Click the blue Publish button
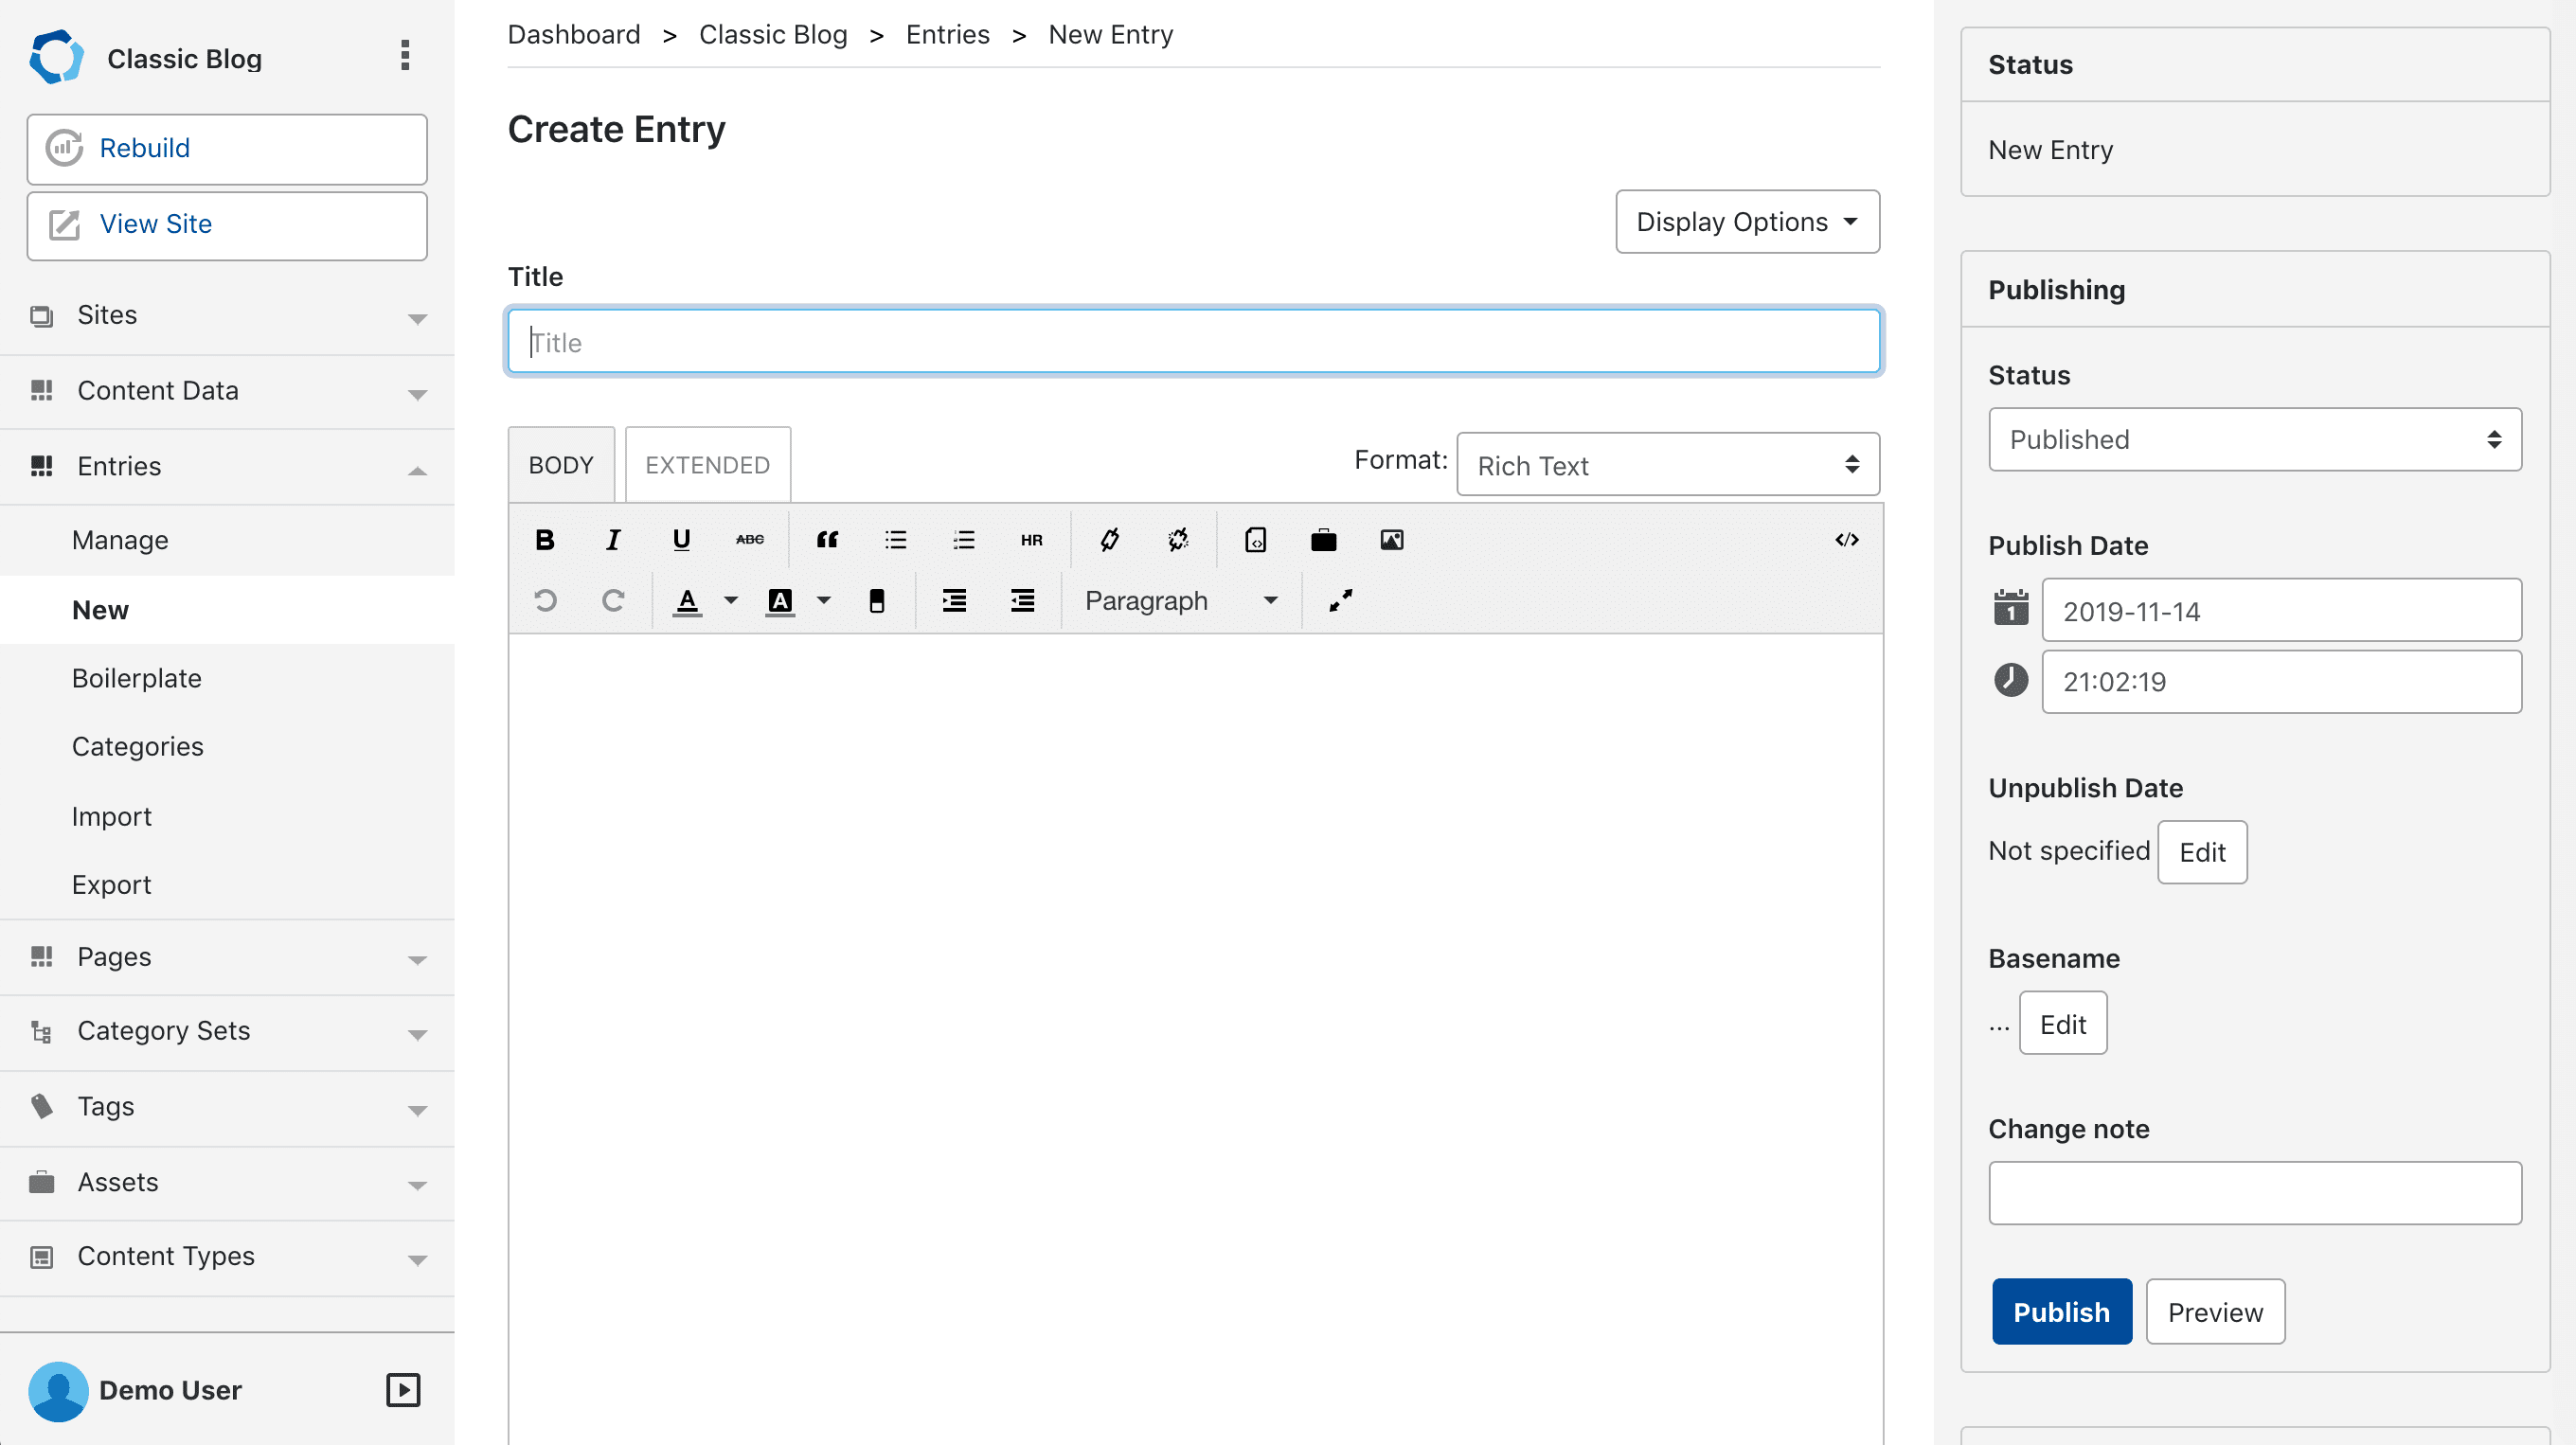This screenshot has height=1445, width=2576. click(x=2061, y=1312)
